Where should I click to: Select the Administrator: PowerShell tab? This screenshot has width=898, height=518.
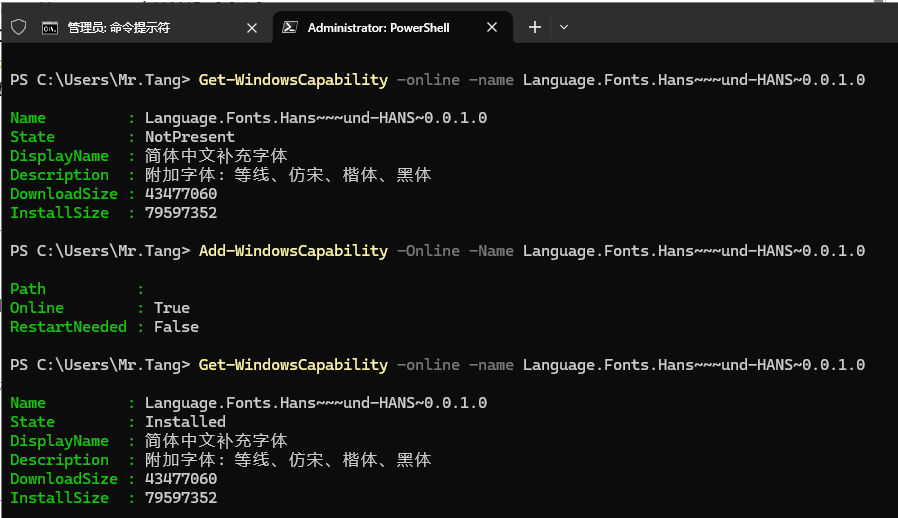pos(378,27)
